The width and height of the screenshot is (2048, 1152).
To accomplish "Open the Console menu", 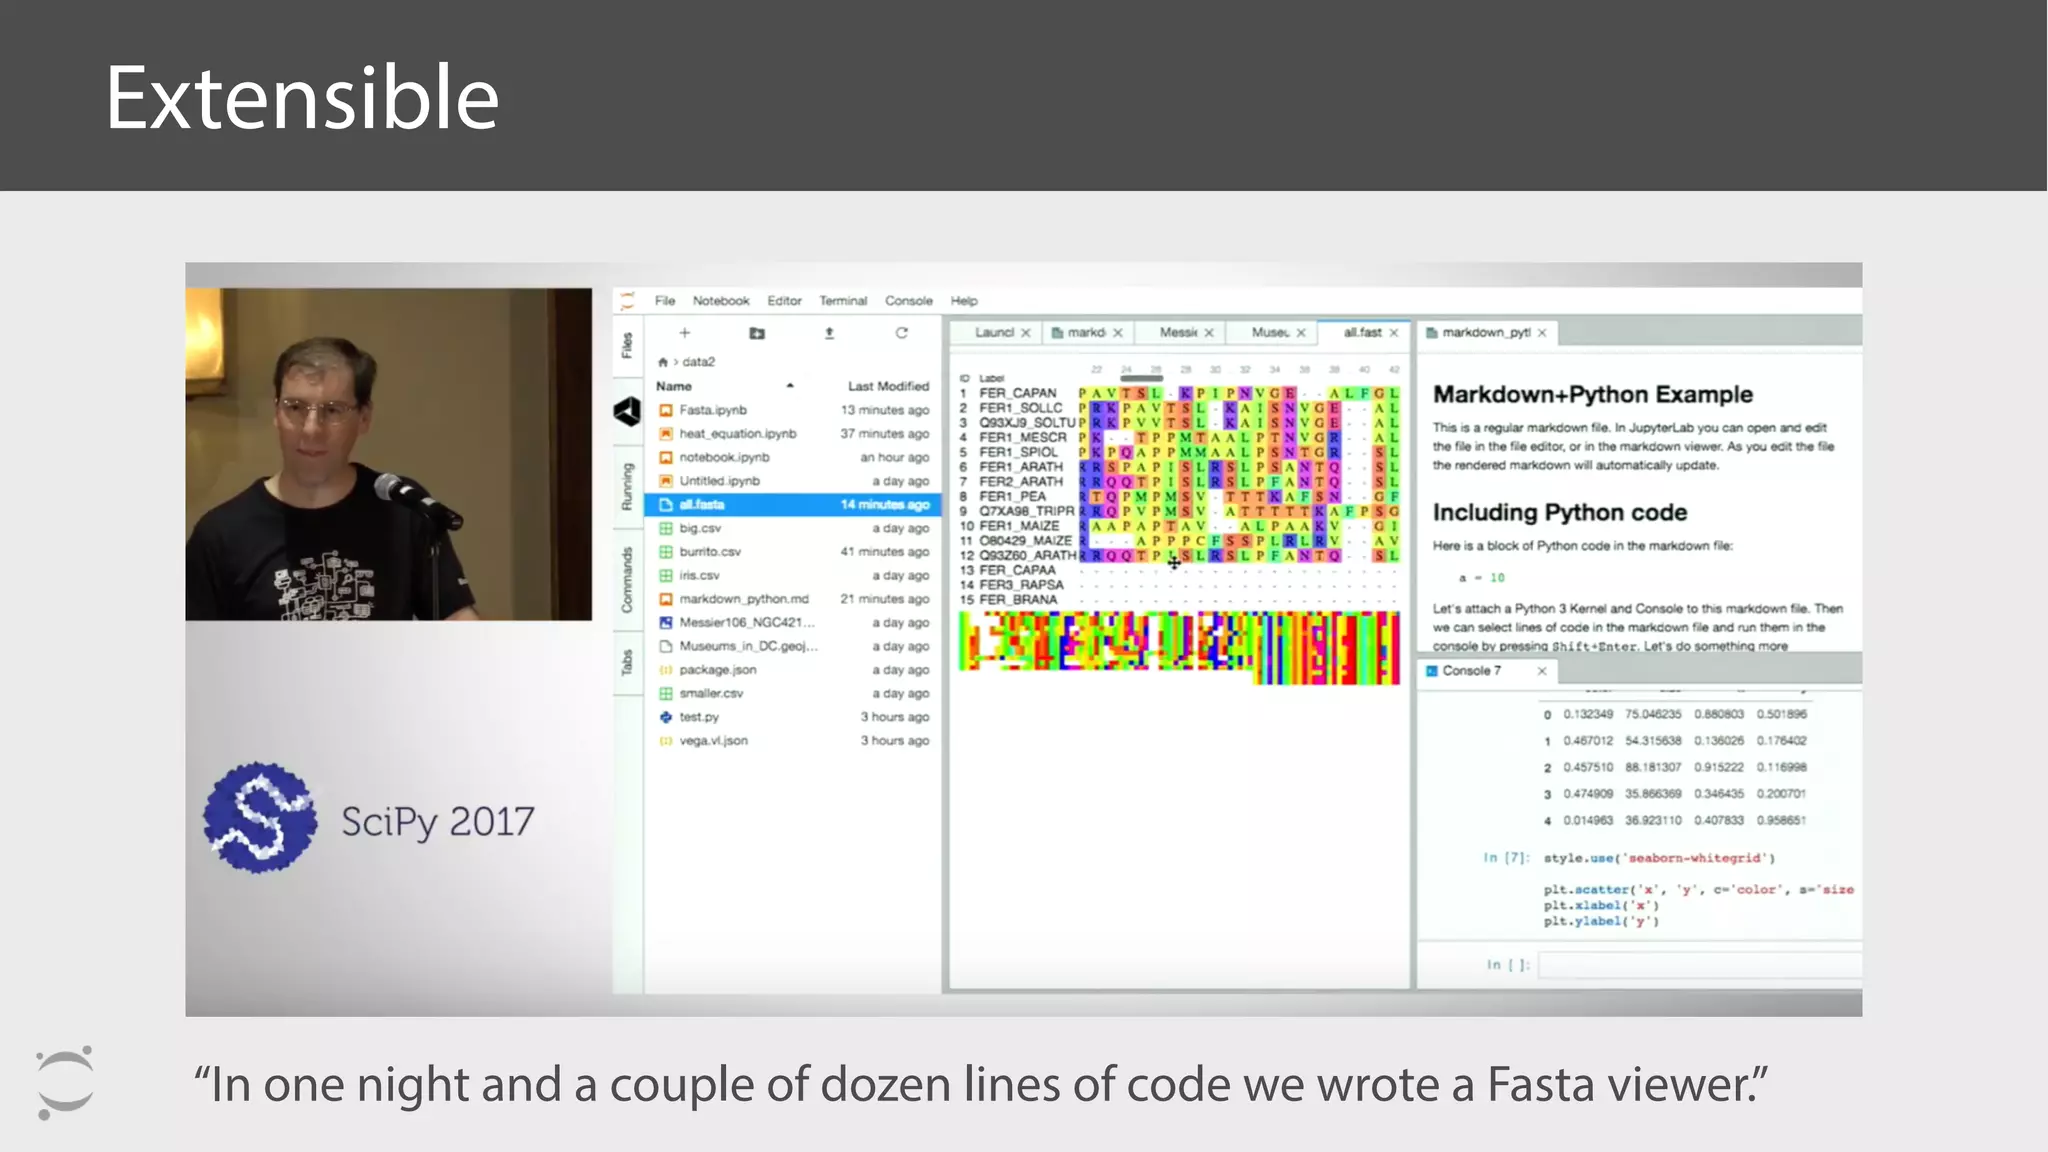I will [909, 301].
